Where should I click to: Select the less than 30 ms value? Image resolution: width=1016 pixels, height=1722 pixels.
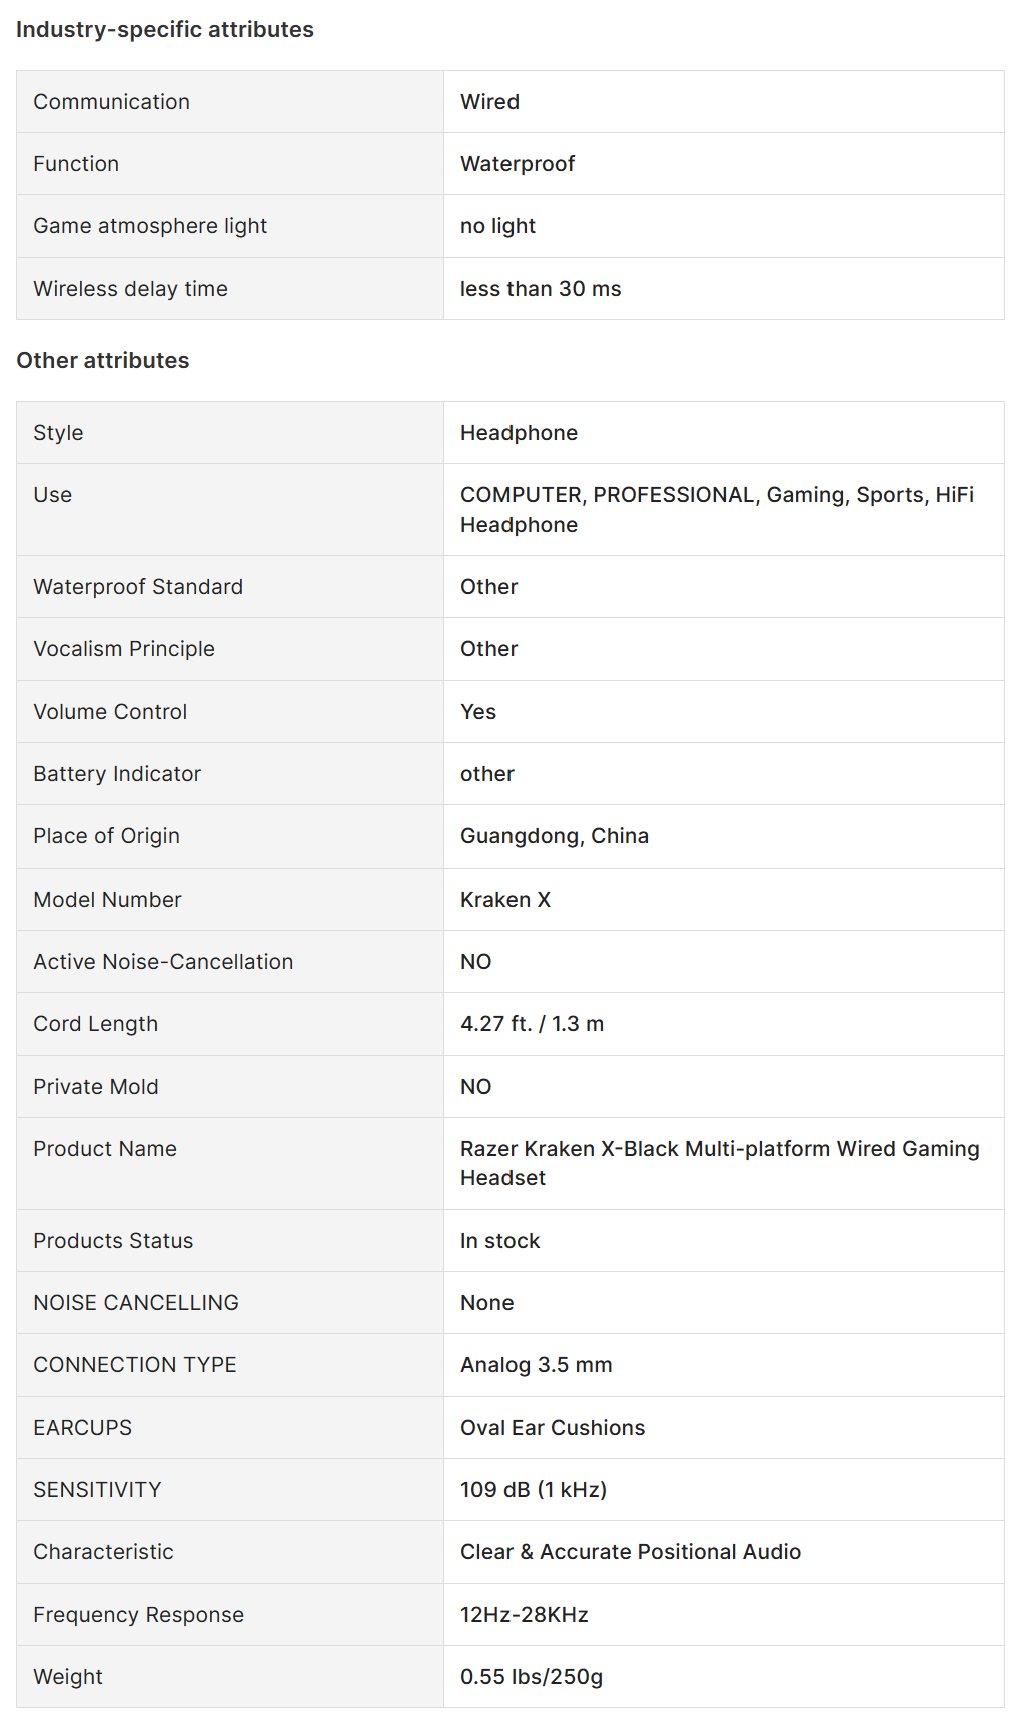[x=540, y=289]
